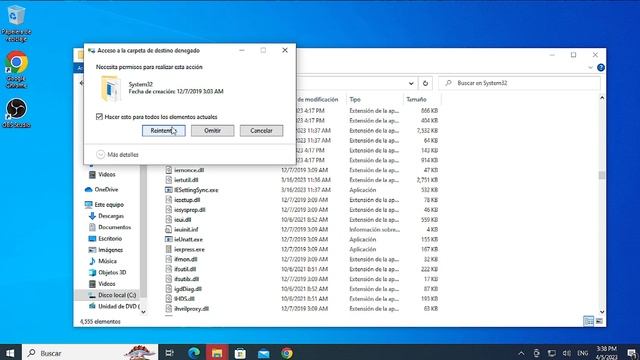The height and width of the screenshot is (360, 640).
Task: Open Documentos in the navigation pane
Action: [x=114, y=227]
